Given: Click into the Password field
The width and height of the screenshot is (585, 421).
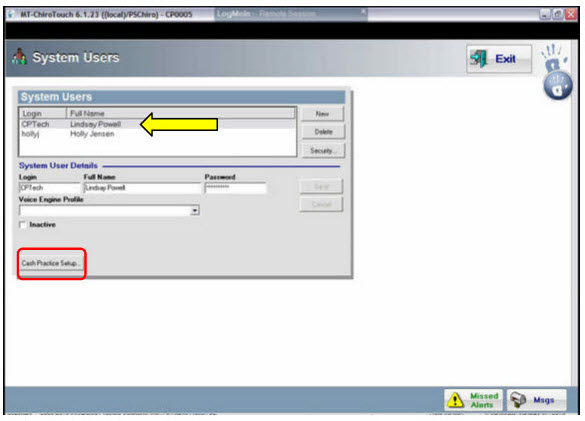Looking at the screenshot, I should [236, 188].
